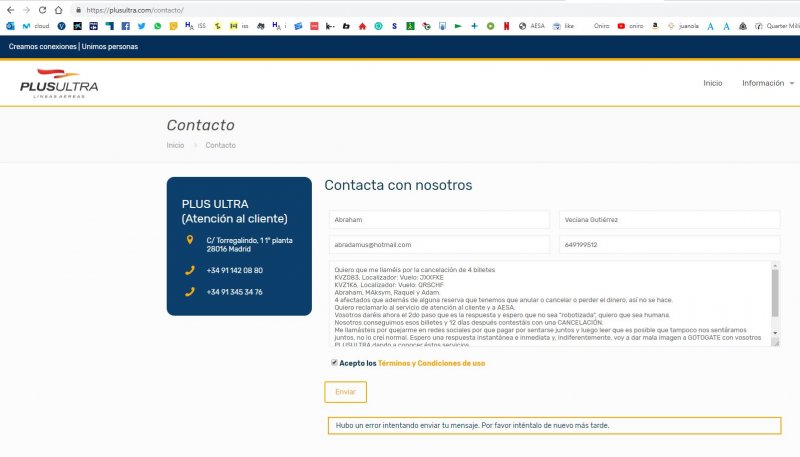Click the padlock site security icon
The image size is (800, 457).
click(78, 10)
